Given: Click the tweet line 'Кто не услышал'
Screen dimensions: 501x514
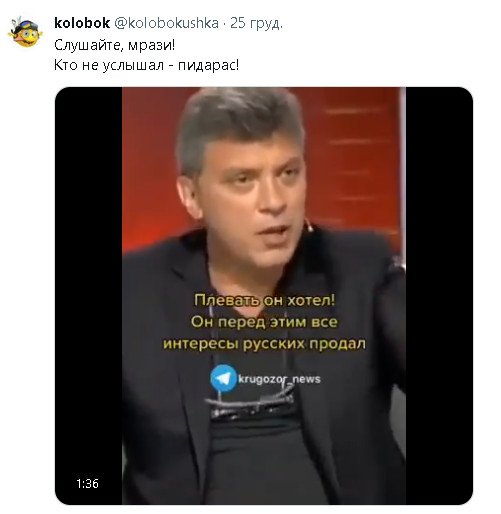Looking at the screenshot, I should coord(109,65).
